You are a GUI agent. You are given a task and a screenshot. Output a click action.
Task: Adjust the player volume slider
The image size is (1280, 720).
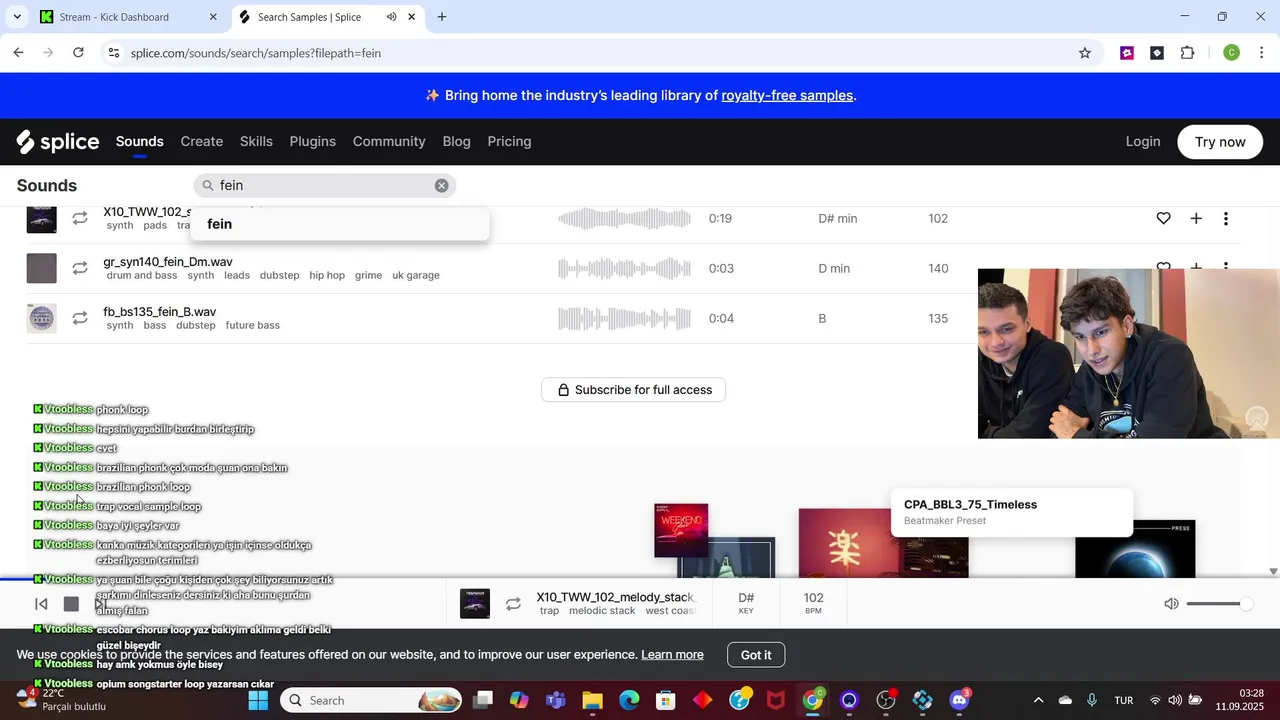coord(1219,604)
